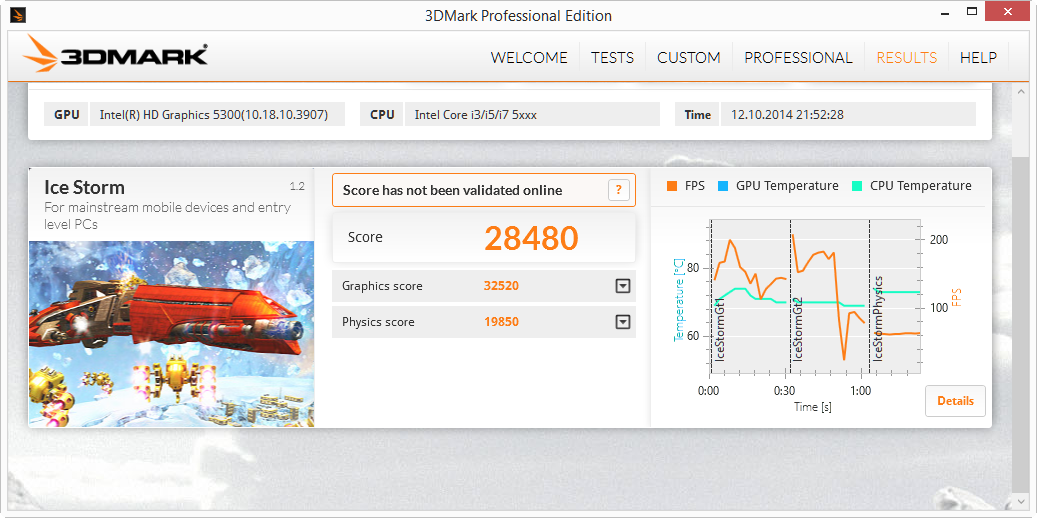Close the 3DMark window
The height and width of the screenshot is (518, 1037).
tap(1008, 11)
